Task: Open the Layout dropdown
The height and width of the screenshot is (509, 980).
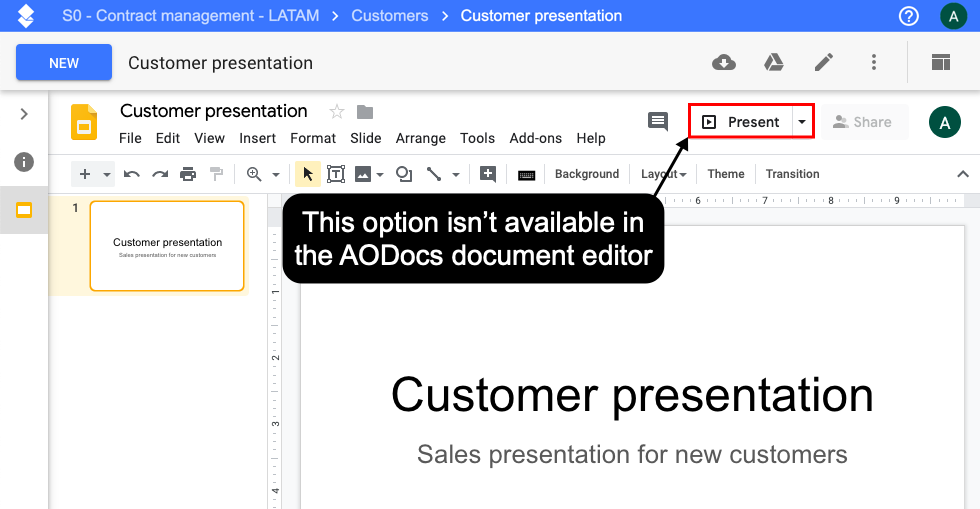Action: (663, 174)
